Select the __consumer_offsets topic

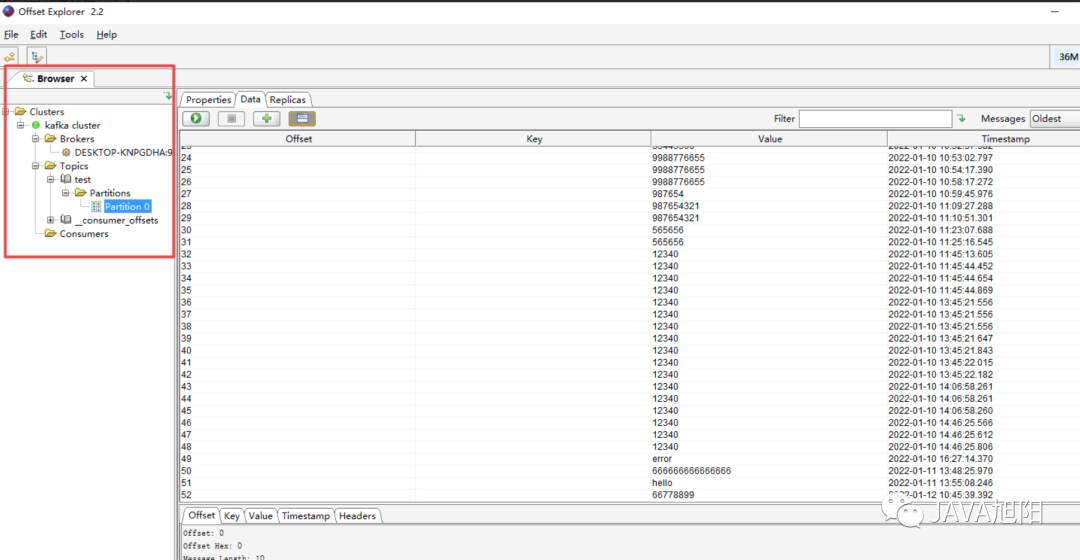click(116, 220)
